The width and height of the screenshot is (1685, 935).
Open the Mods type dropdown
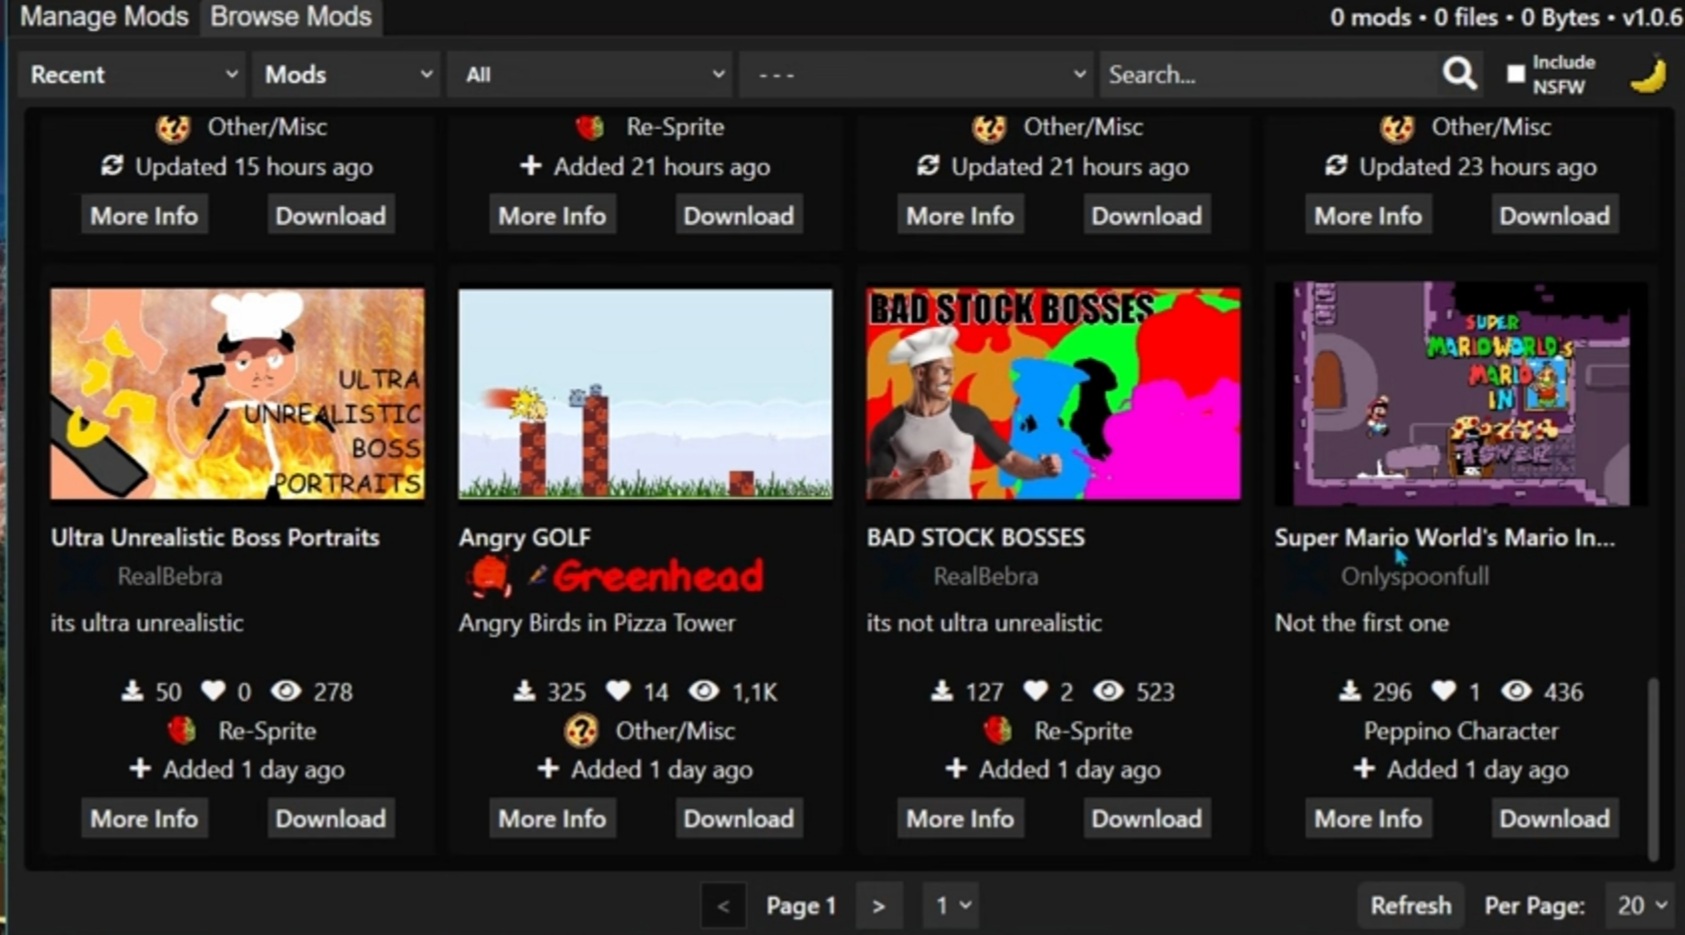point(346,74)
